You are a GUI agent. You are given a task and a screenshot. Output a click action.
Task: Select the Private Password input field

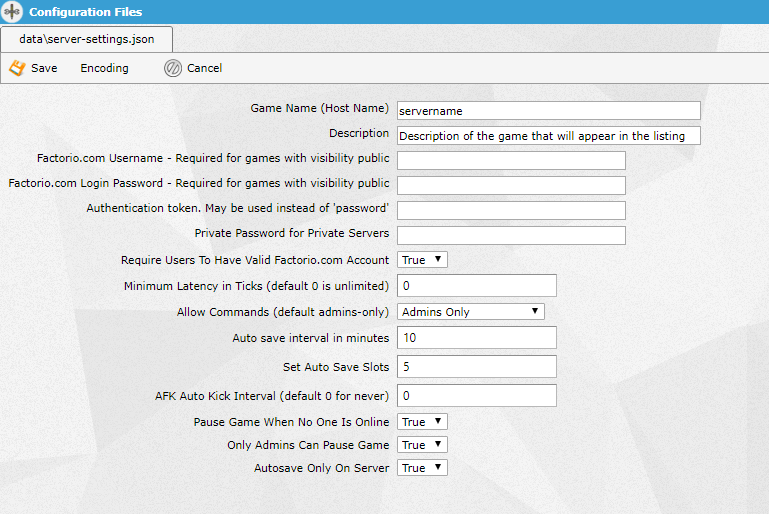tap(511, 235)
